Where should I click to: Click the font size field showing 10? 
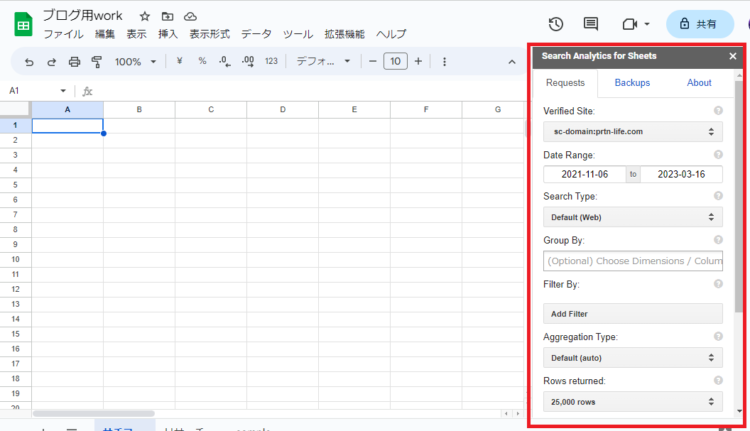(395, 61)
